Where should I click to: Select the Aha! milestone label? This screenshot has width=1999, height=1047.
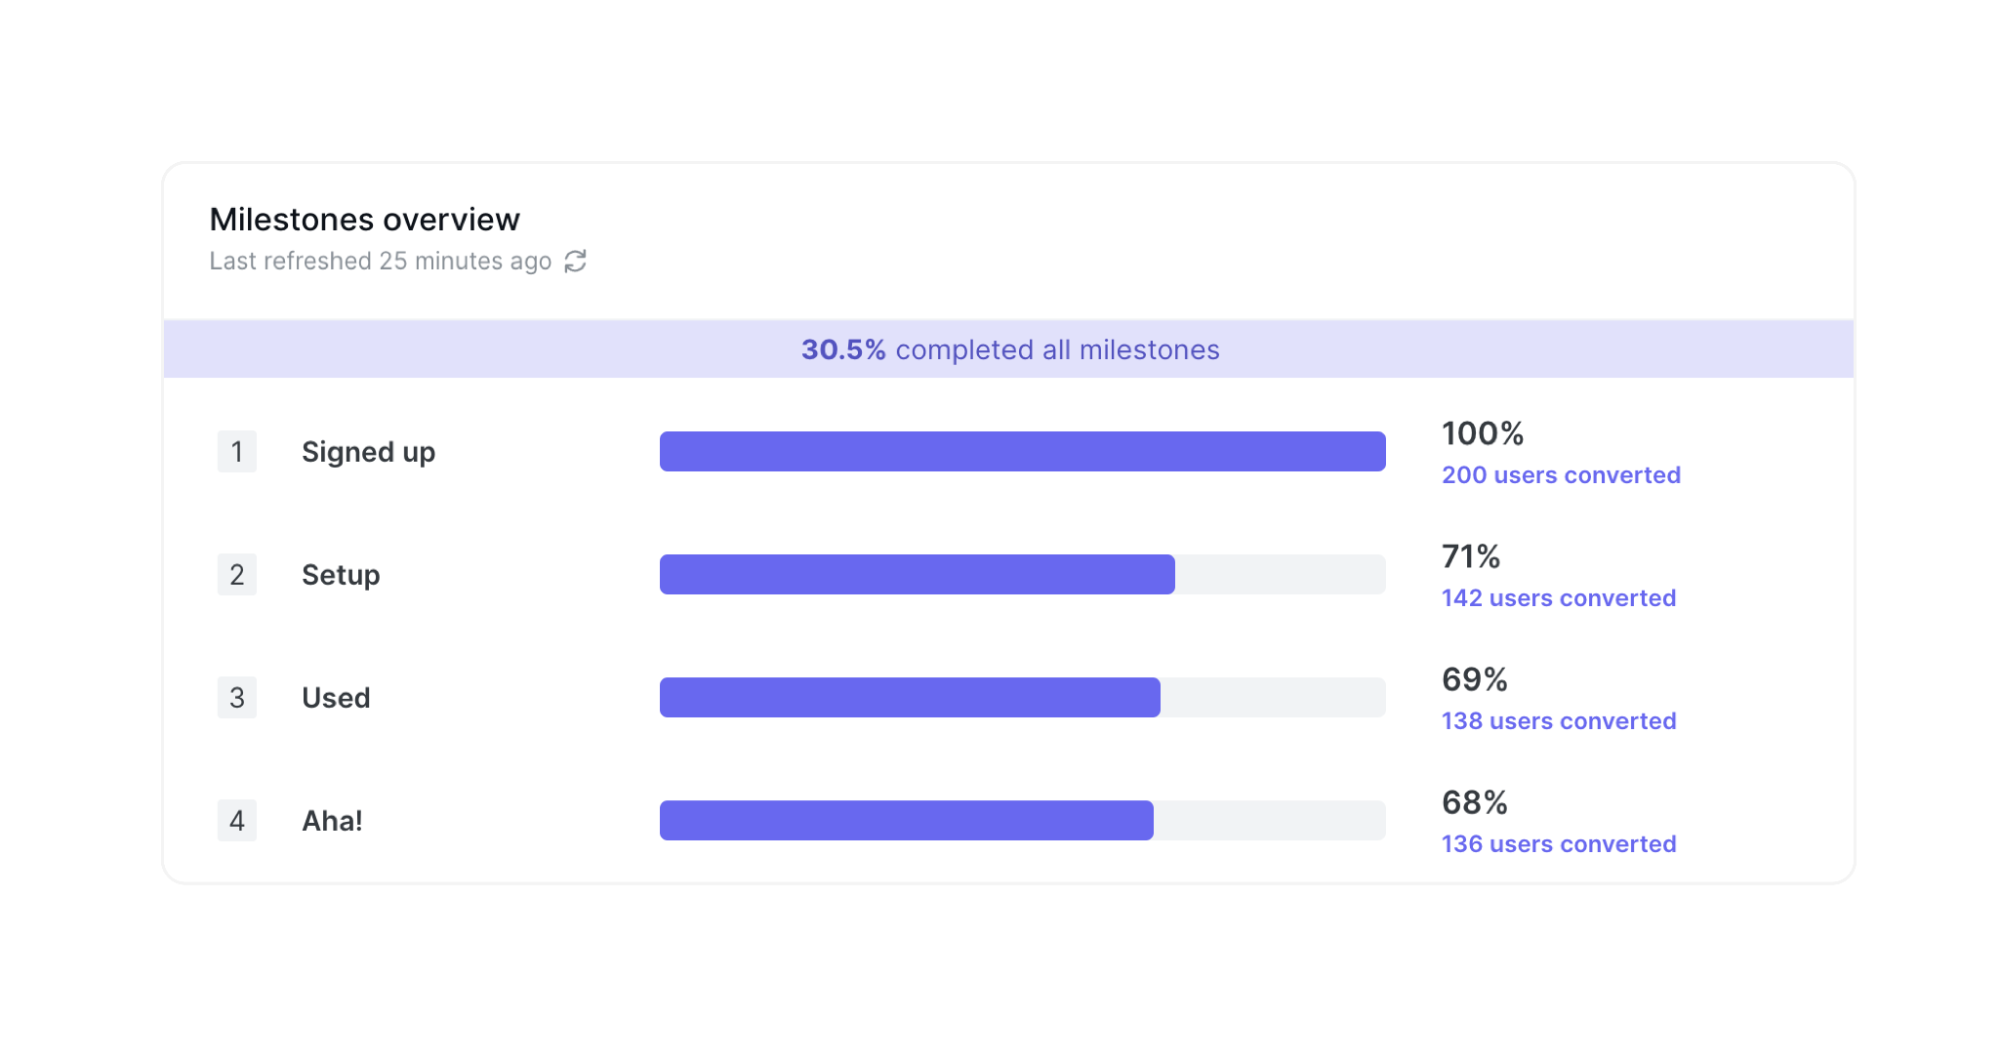coord(330,820)
